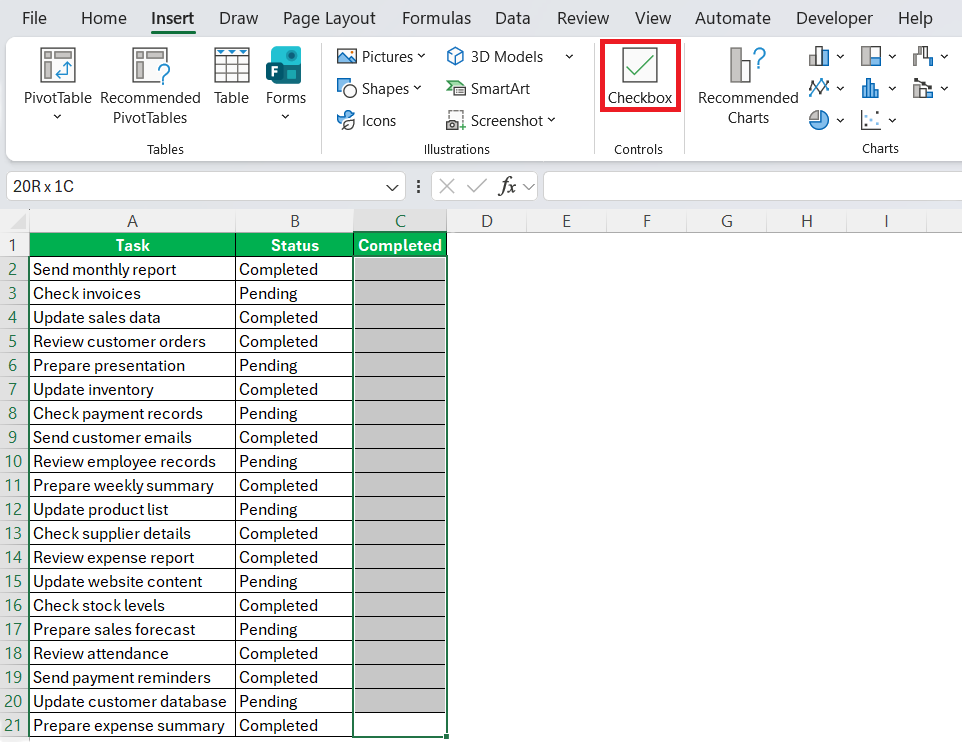Insert Checkbox control
This screenshot has width=962, height=742.
click(640, 75)
